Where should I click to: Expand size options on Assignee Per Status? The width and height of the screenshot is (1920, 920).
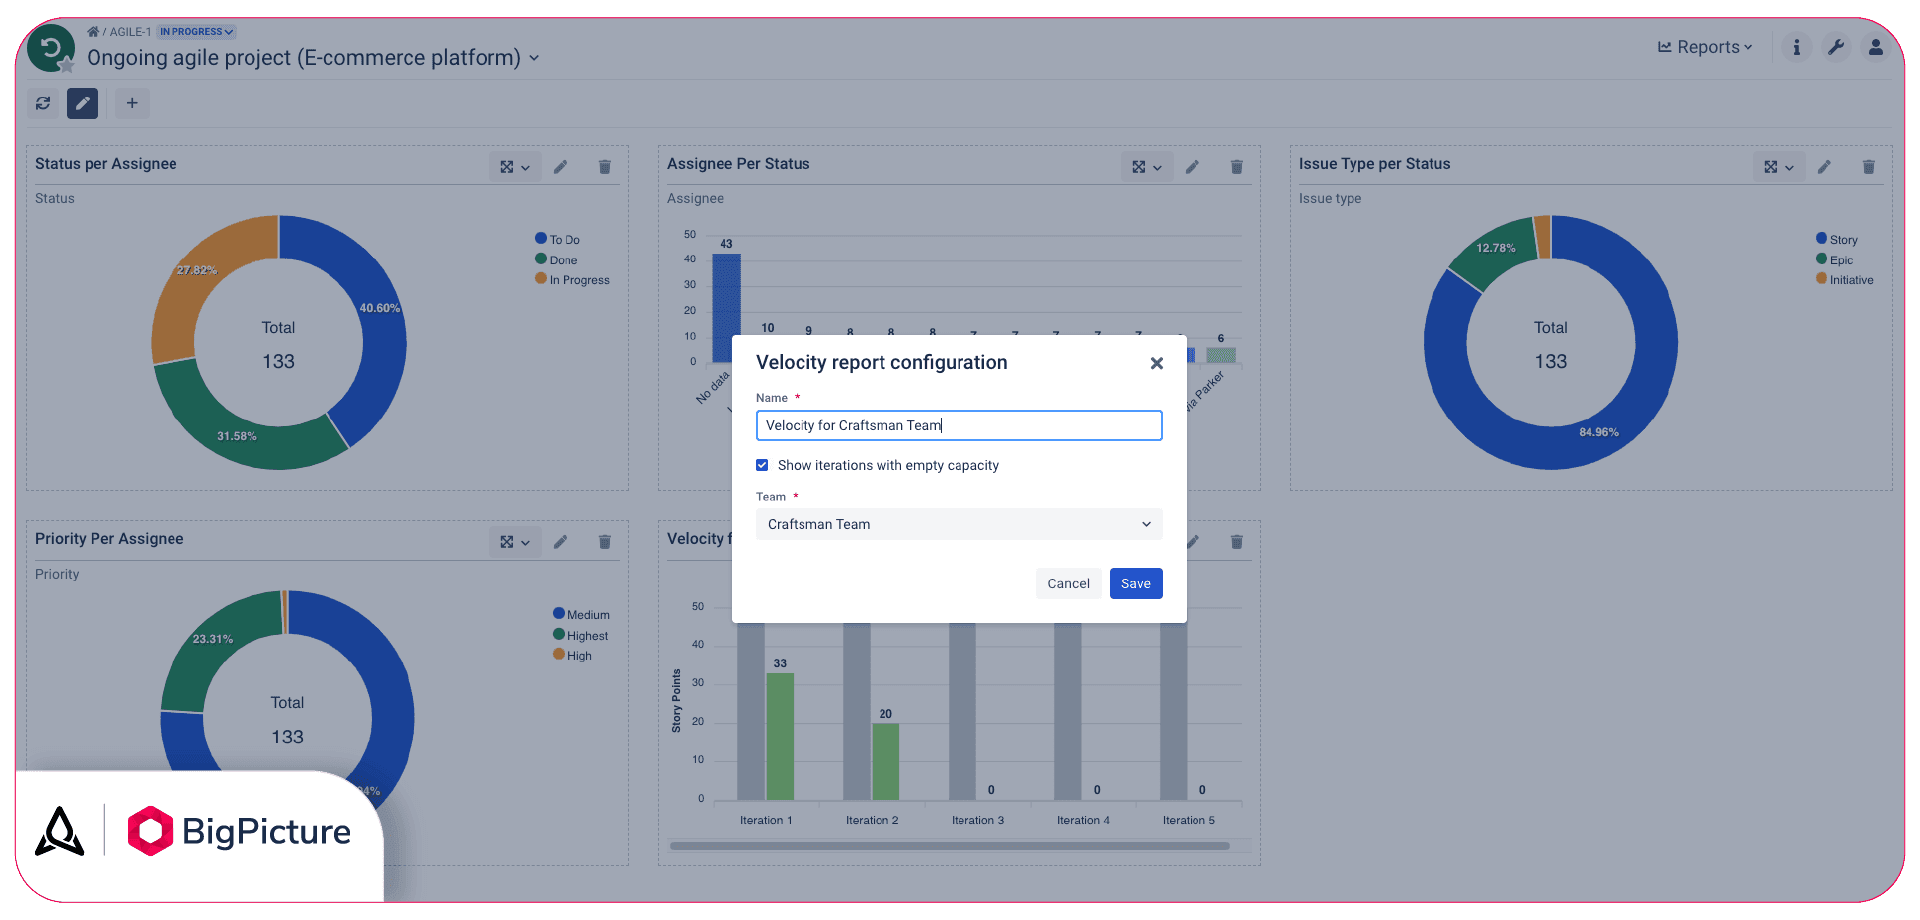pos(1146,167)
